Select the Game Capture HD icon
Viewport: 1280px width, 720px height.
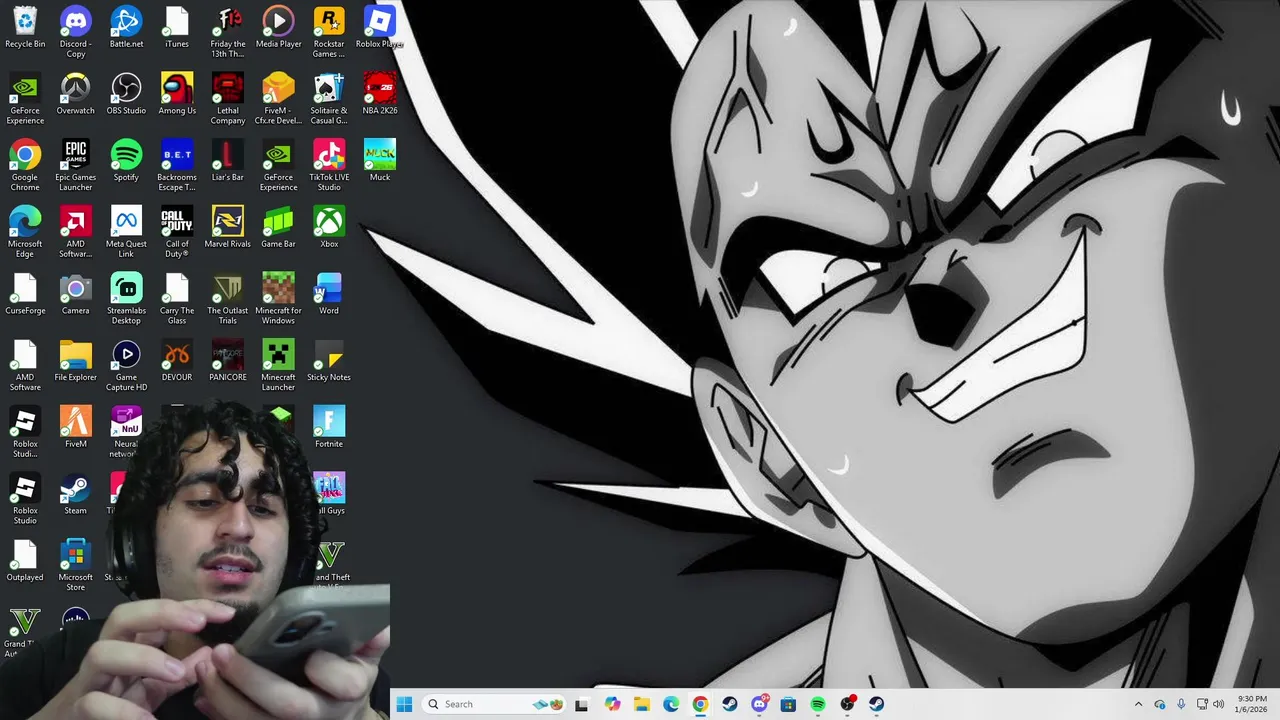coord(126,366)
